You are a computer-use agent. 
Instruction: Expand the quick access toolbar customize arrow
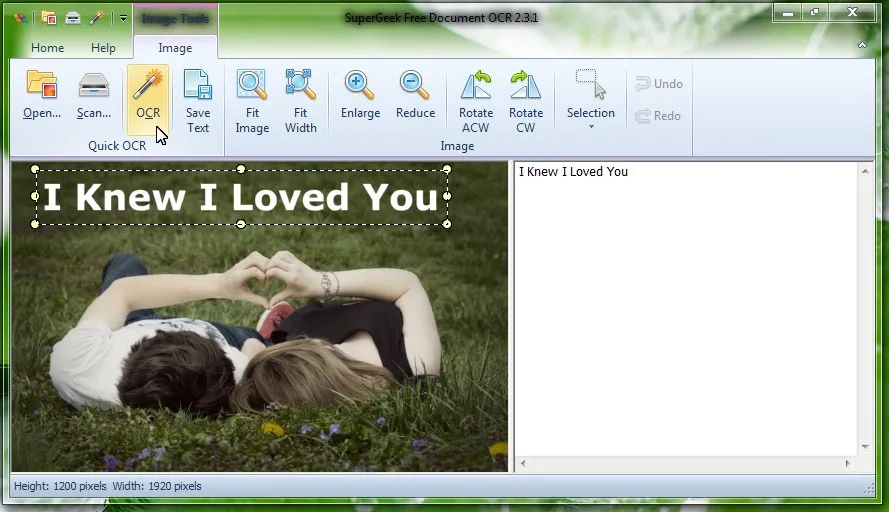(x=123, y=18)
